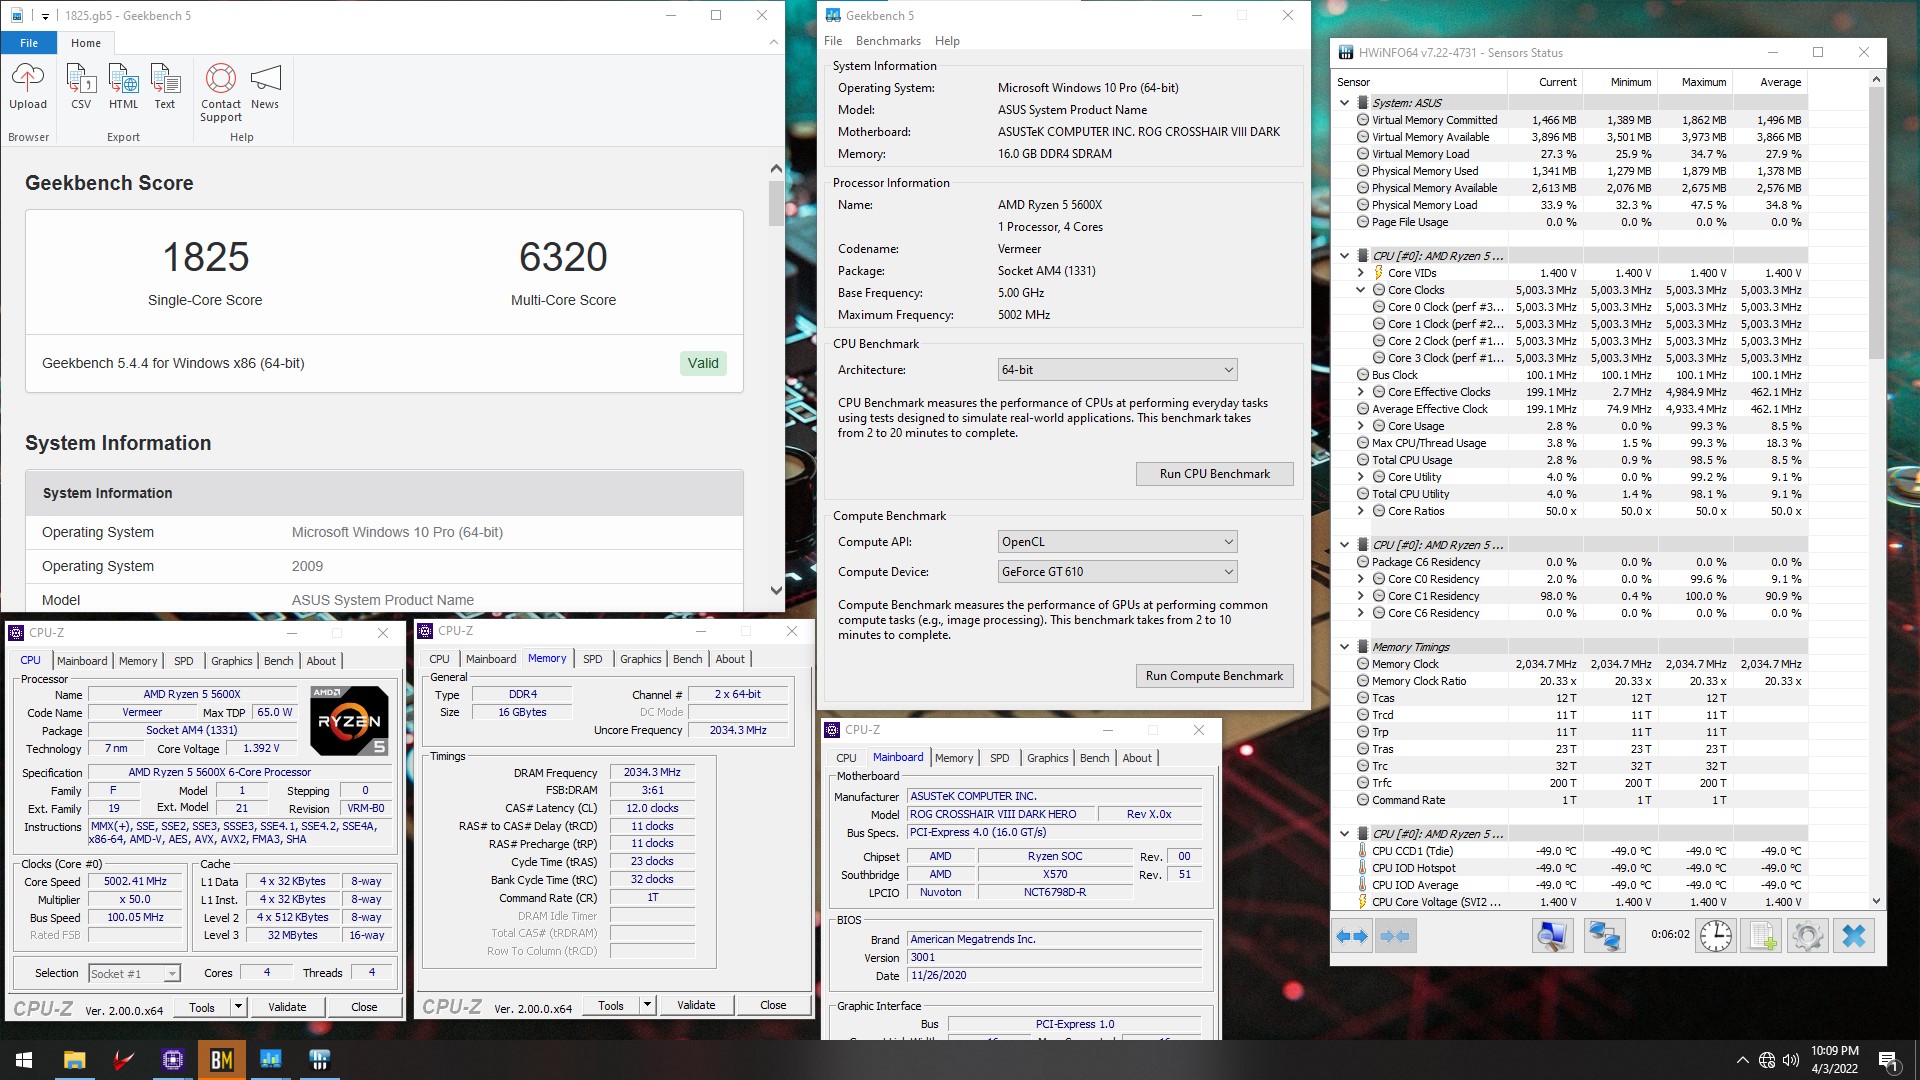
Task: Click Validate in left CPU-Z window
Action: (287, 1007)
